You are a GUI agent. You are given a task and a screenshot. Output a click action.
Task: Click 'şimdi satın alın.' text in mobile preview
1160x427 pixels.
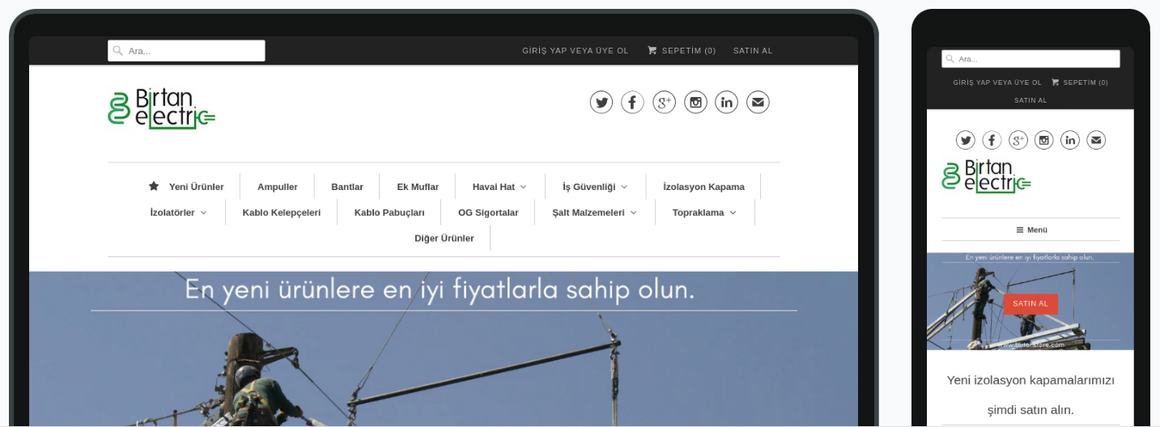point(1031,410)
